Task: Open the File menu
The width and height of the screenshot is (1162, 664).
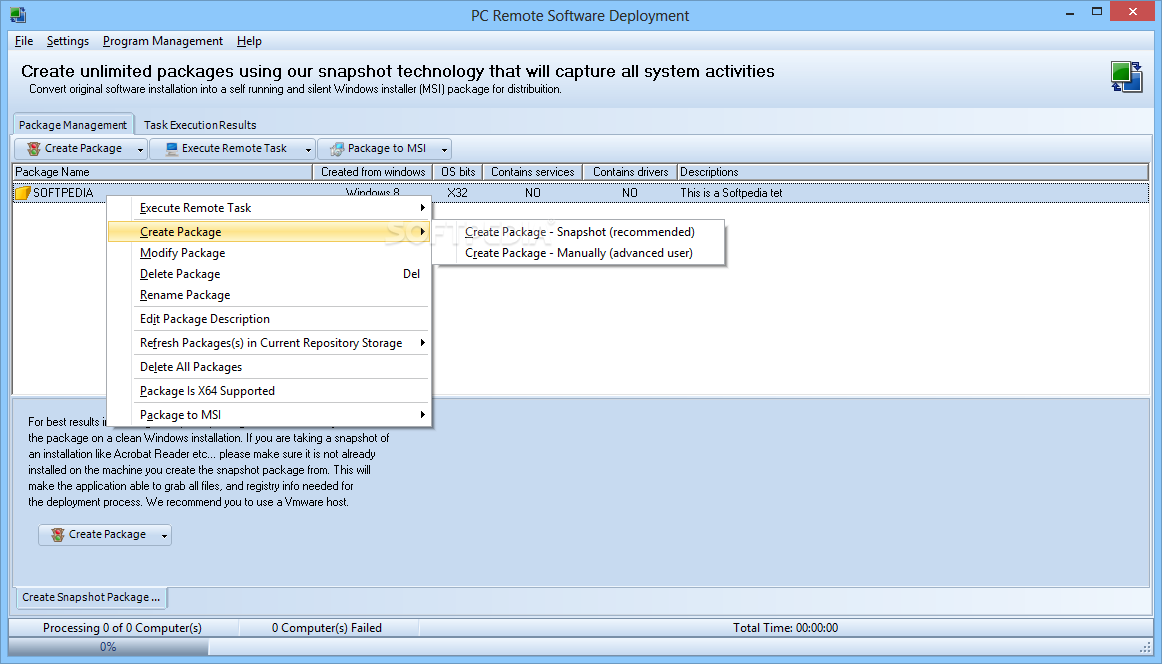Action: (24, 41)
